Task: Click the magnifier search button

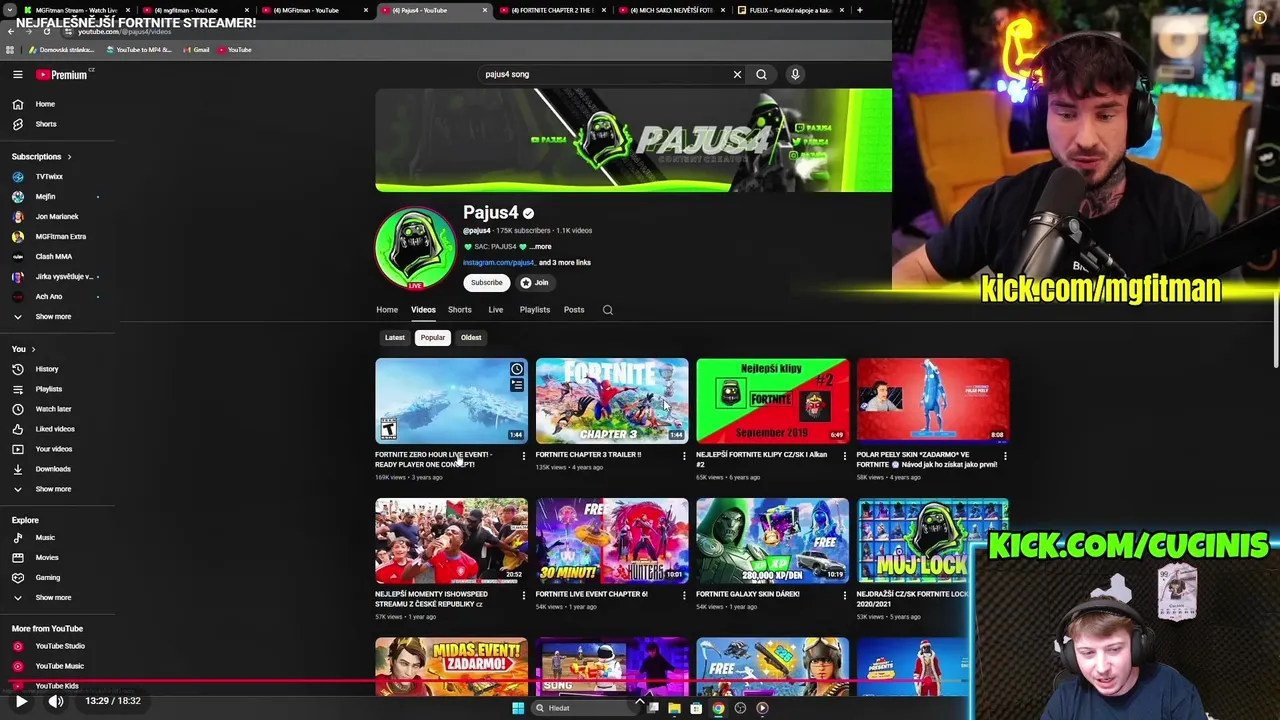Action: [761, 74]
